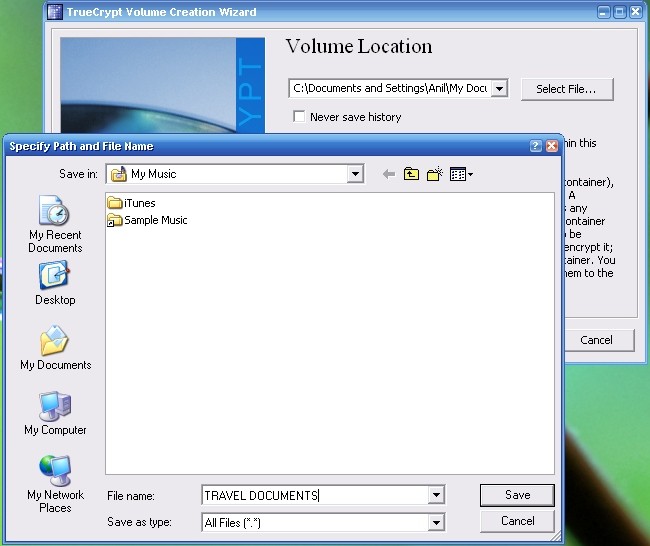Click the My Music folder icon in Save in
650x546 pixels.
pos(119,174)
